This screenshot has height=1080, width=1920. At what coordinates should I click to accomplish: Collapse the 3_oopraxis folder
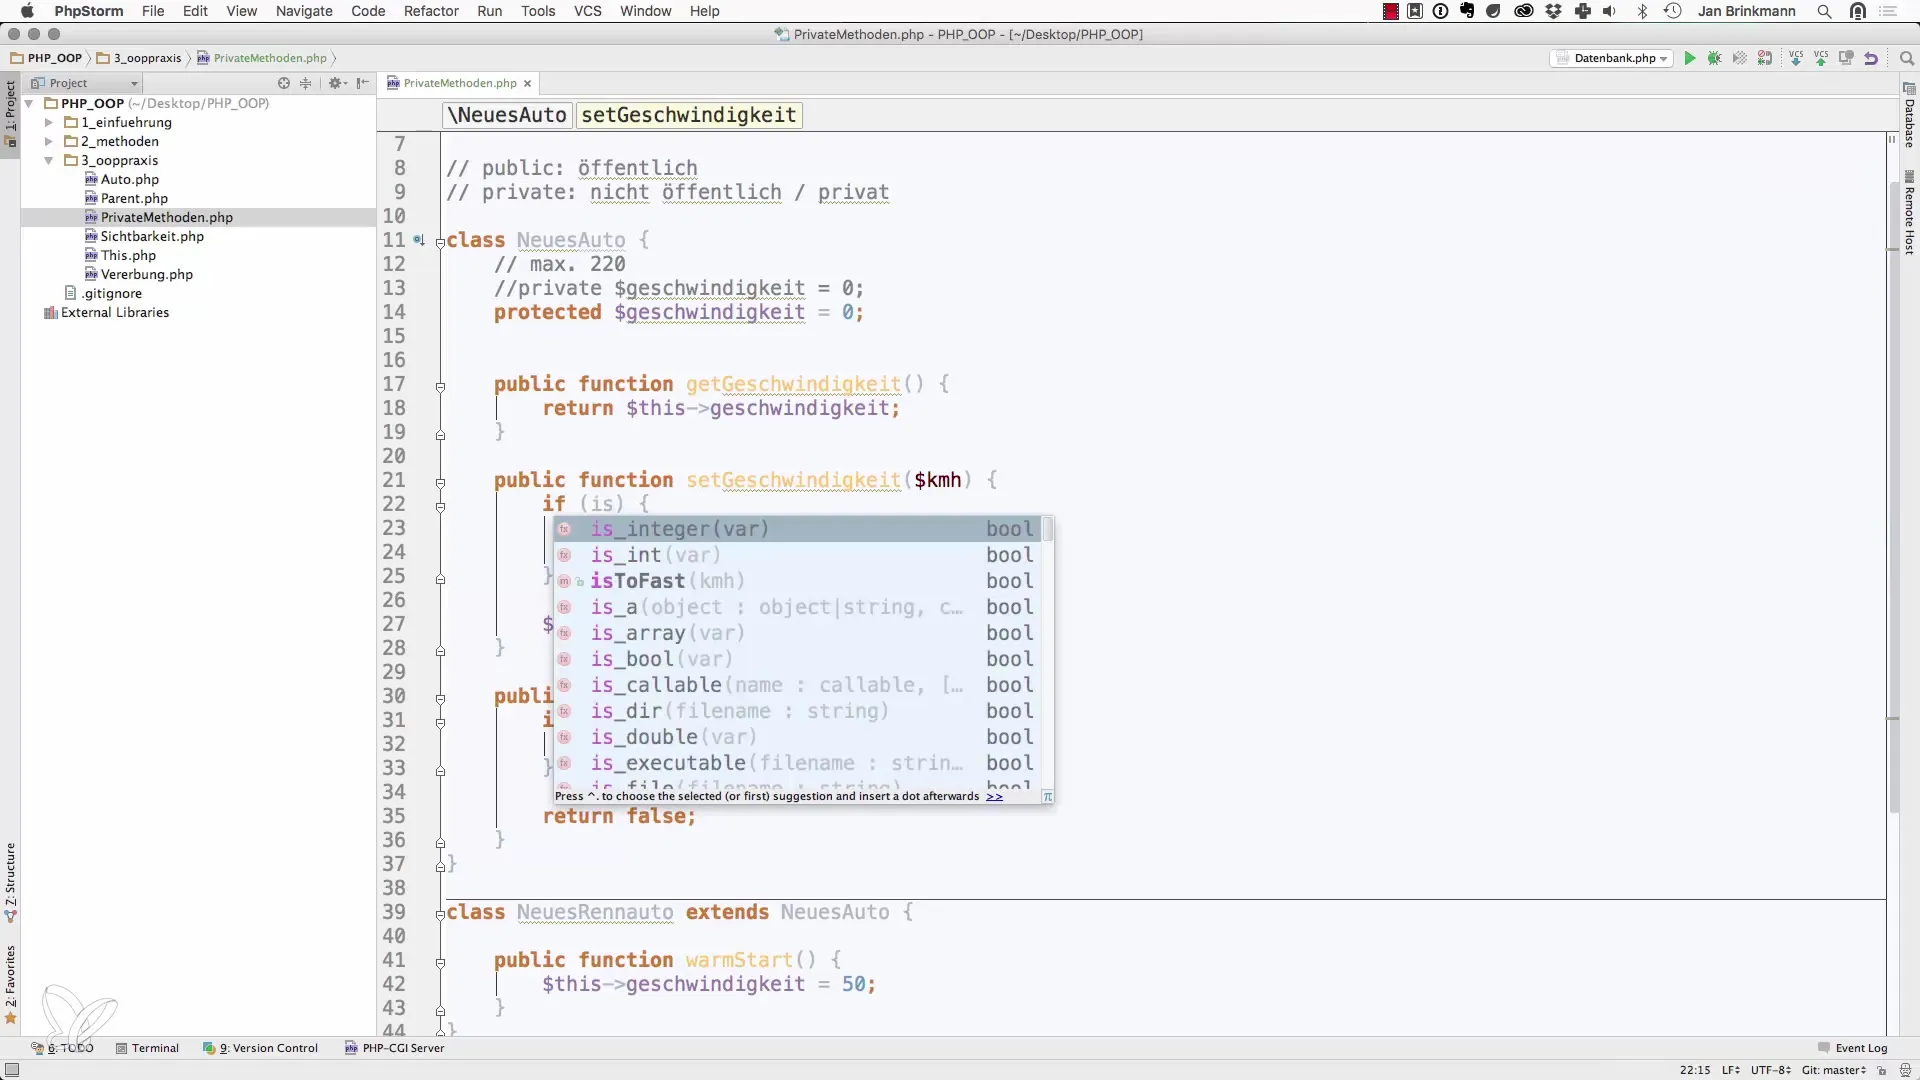[x=48, y=160]
